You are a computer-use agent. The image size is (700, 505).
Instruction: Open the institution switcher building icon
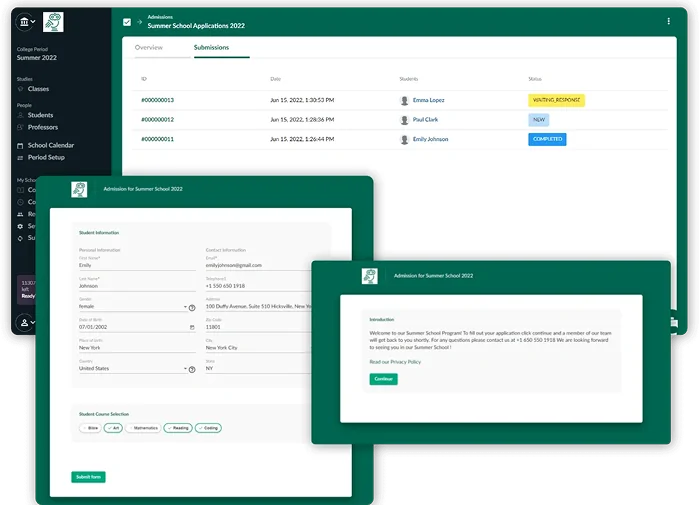point(24,22)
